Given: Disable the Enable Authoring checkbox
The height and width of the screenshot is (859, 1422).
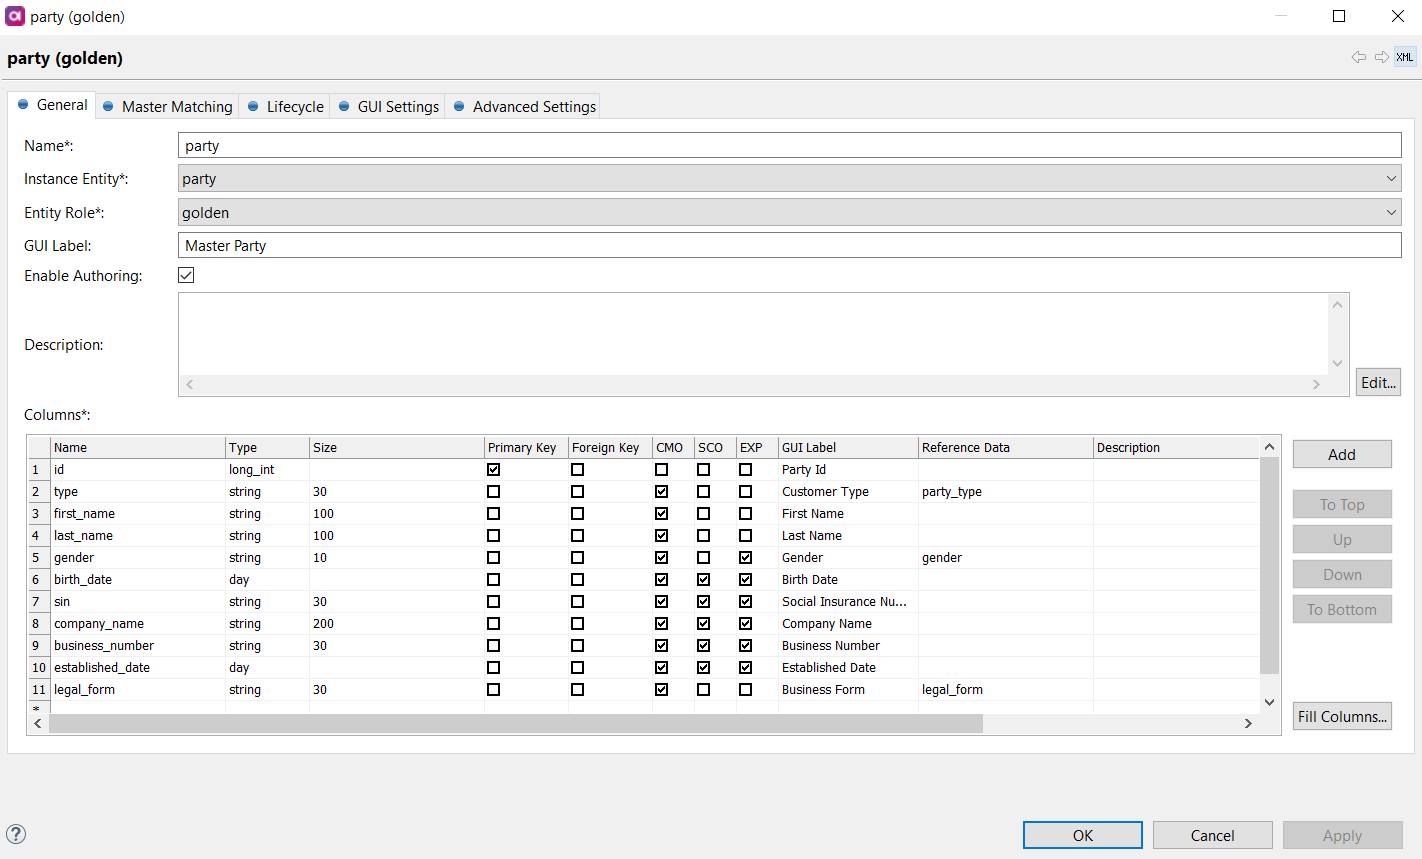Looking at the screenshot, I should click(x=186, y=275).
